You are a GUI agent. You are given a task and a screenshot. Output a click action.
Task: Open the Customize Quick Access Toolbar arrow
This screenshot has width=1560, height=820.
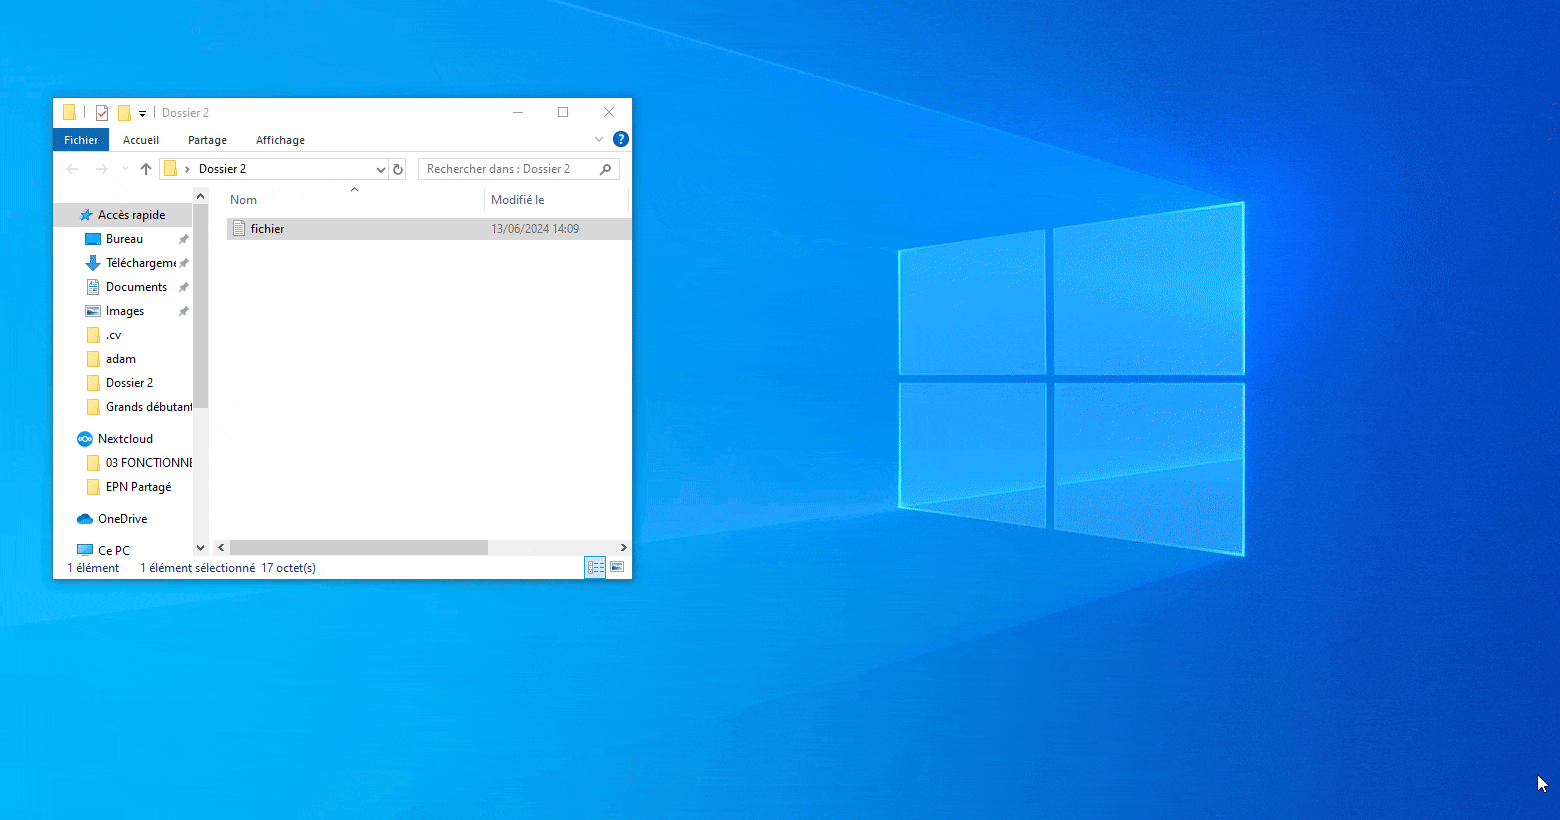tap(142, 113)
